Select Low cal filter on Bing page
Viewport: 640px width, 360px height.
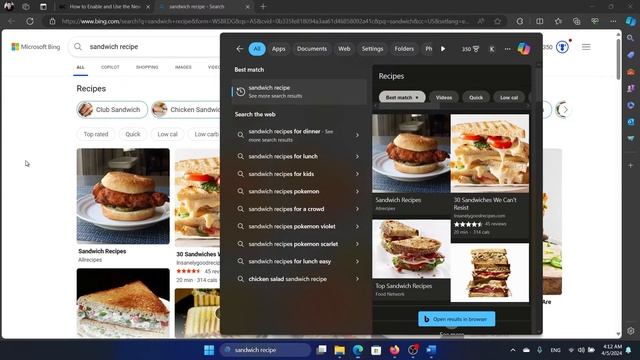pos(167,134)
